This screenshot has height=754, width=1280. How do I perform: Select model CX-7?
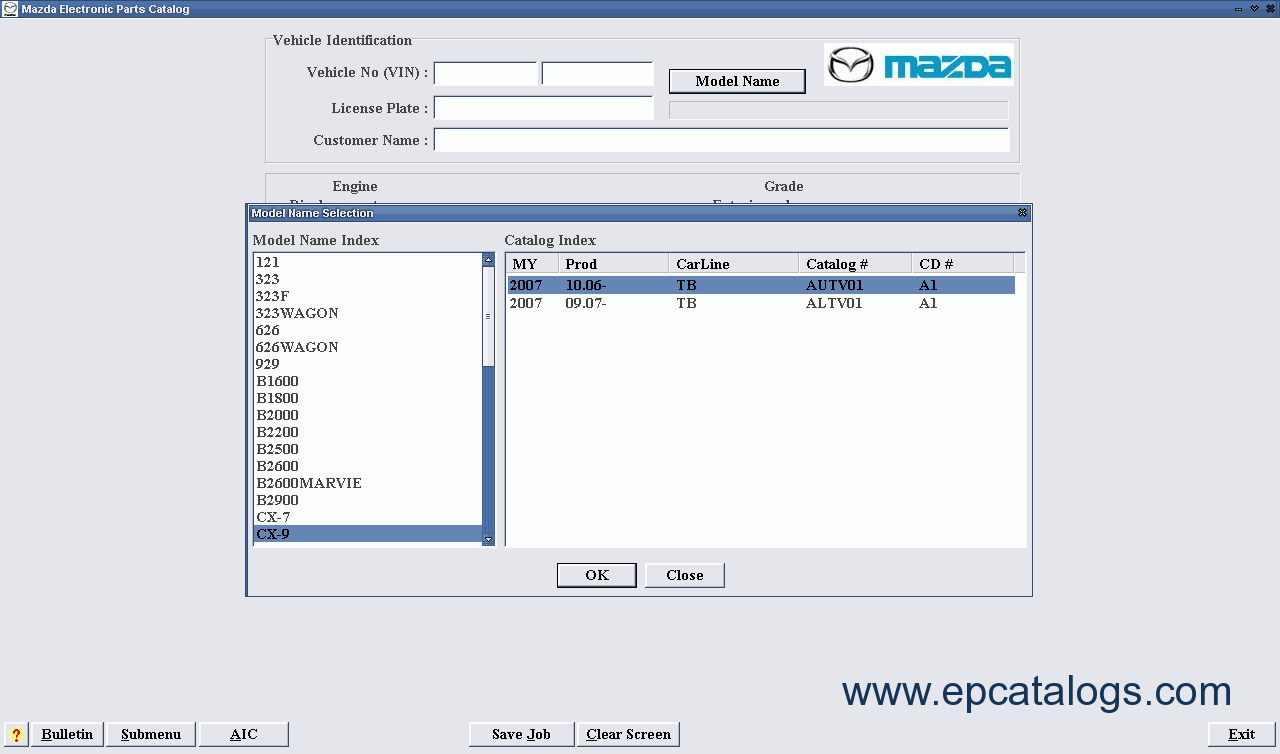tap(368, 517)
